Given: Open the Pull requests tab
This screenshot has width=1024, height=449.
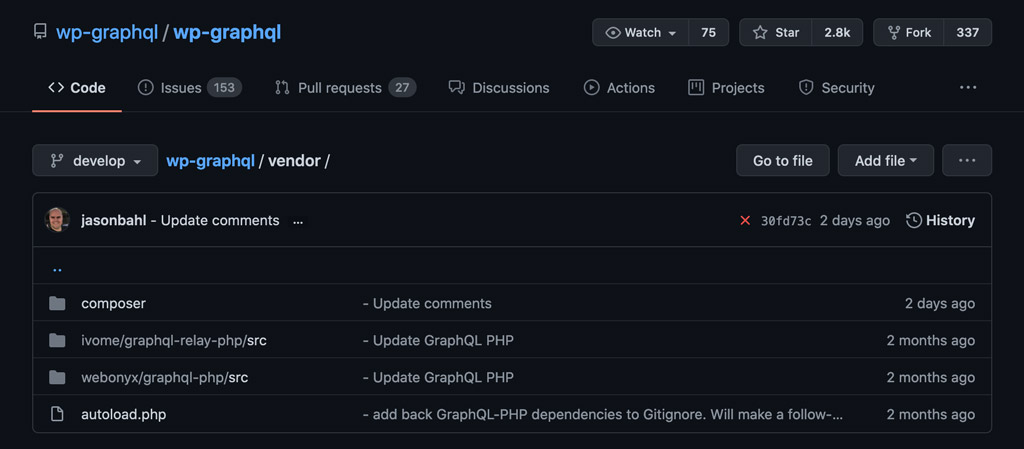Looking at the screenshot, I should click(345, 87).
